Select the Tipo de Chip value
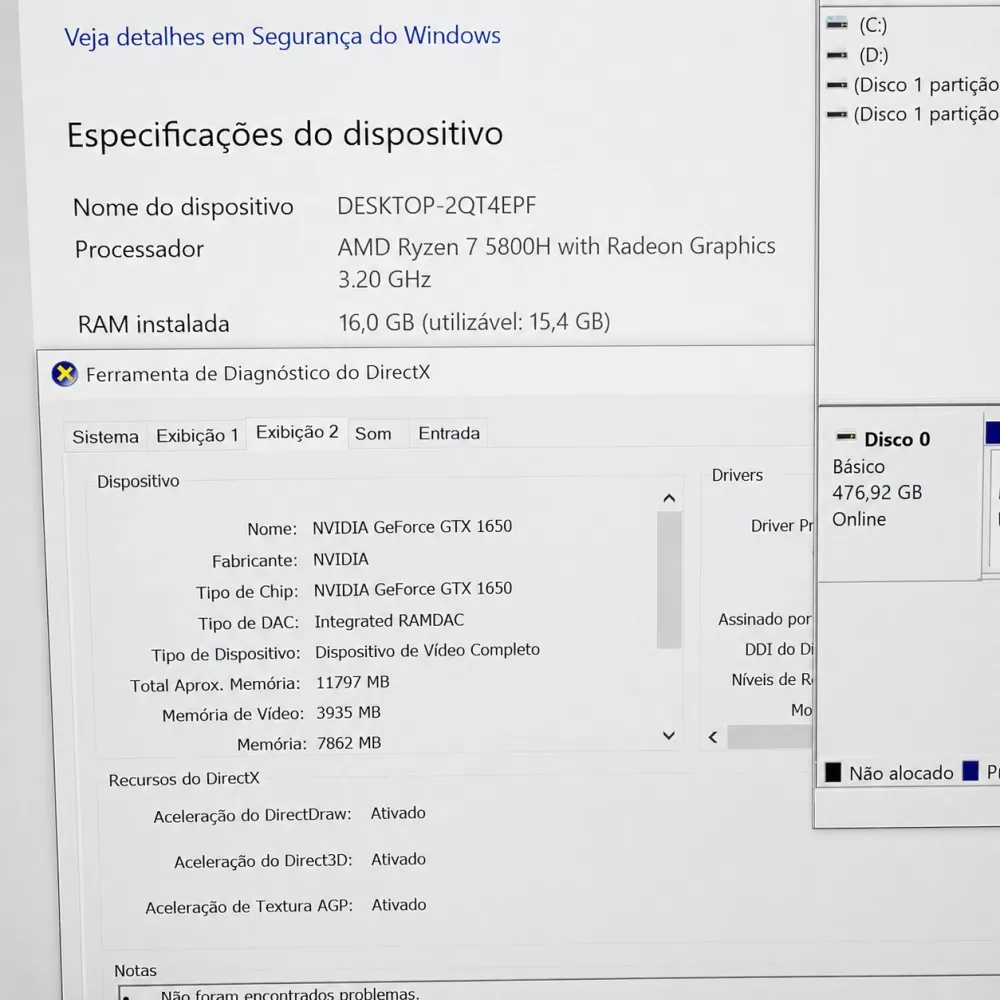This screenshot has width=1000, height=1000. click(x=413, y=589)
